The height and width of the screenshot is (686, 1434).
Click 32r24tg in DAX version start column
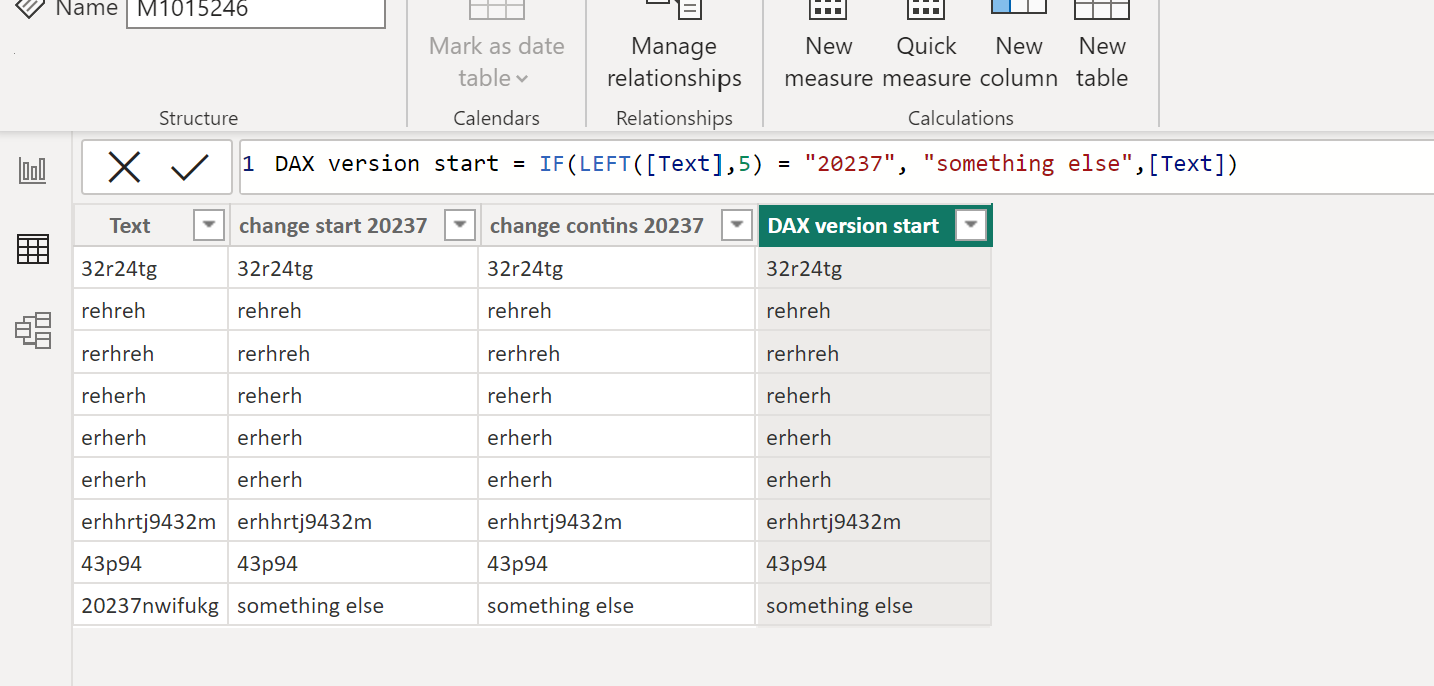click(x=874, y=268)
